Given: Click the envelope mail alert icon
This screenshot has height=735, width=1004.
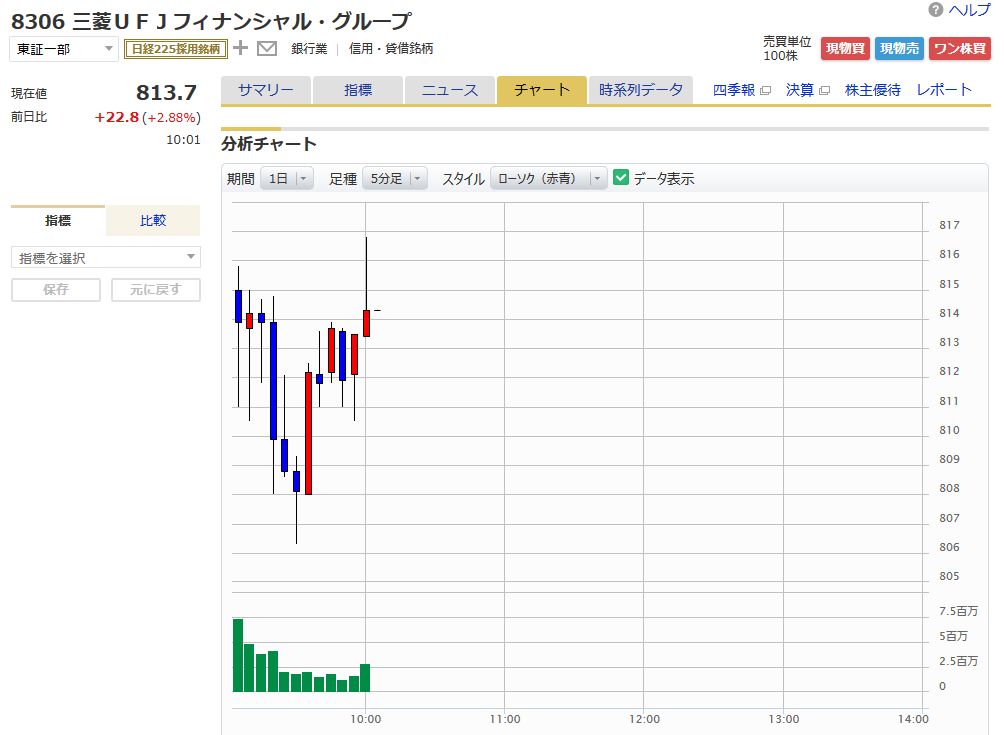Looking at the screenshot, I should tap(267, 49).
